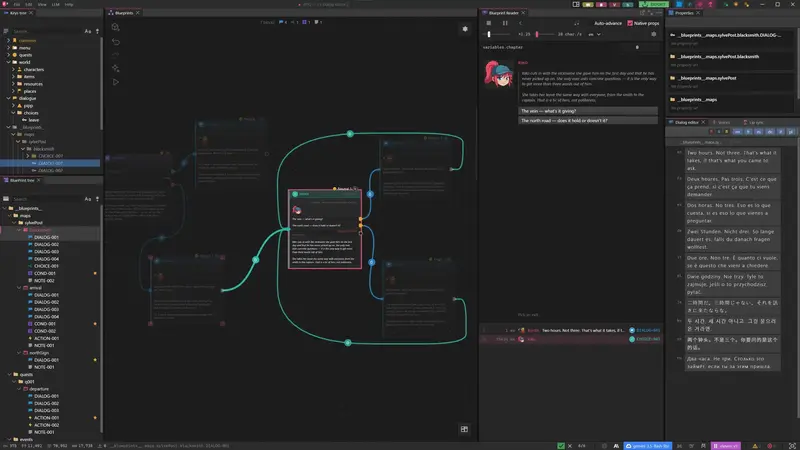Select the highlighted dialog node on canvas
The width and height of the screenshot is (800, 450).
point(324,229)
